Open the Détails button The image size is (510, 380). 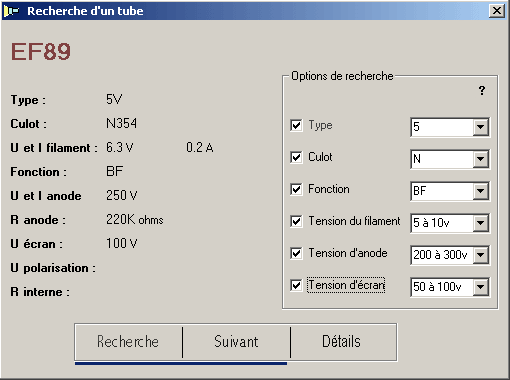343,342
